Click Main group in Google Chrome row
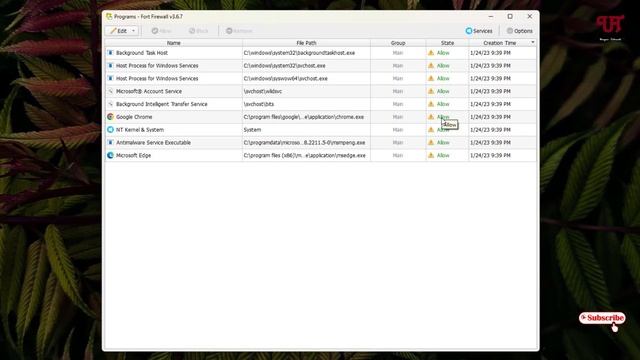The image size is (640, 360). pyautogui.click(x=398, y=117)
